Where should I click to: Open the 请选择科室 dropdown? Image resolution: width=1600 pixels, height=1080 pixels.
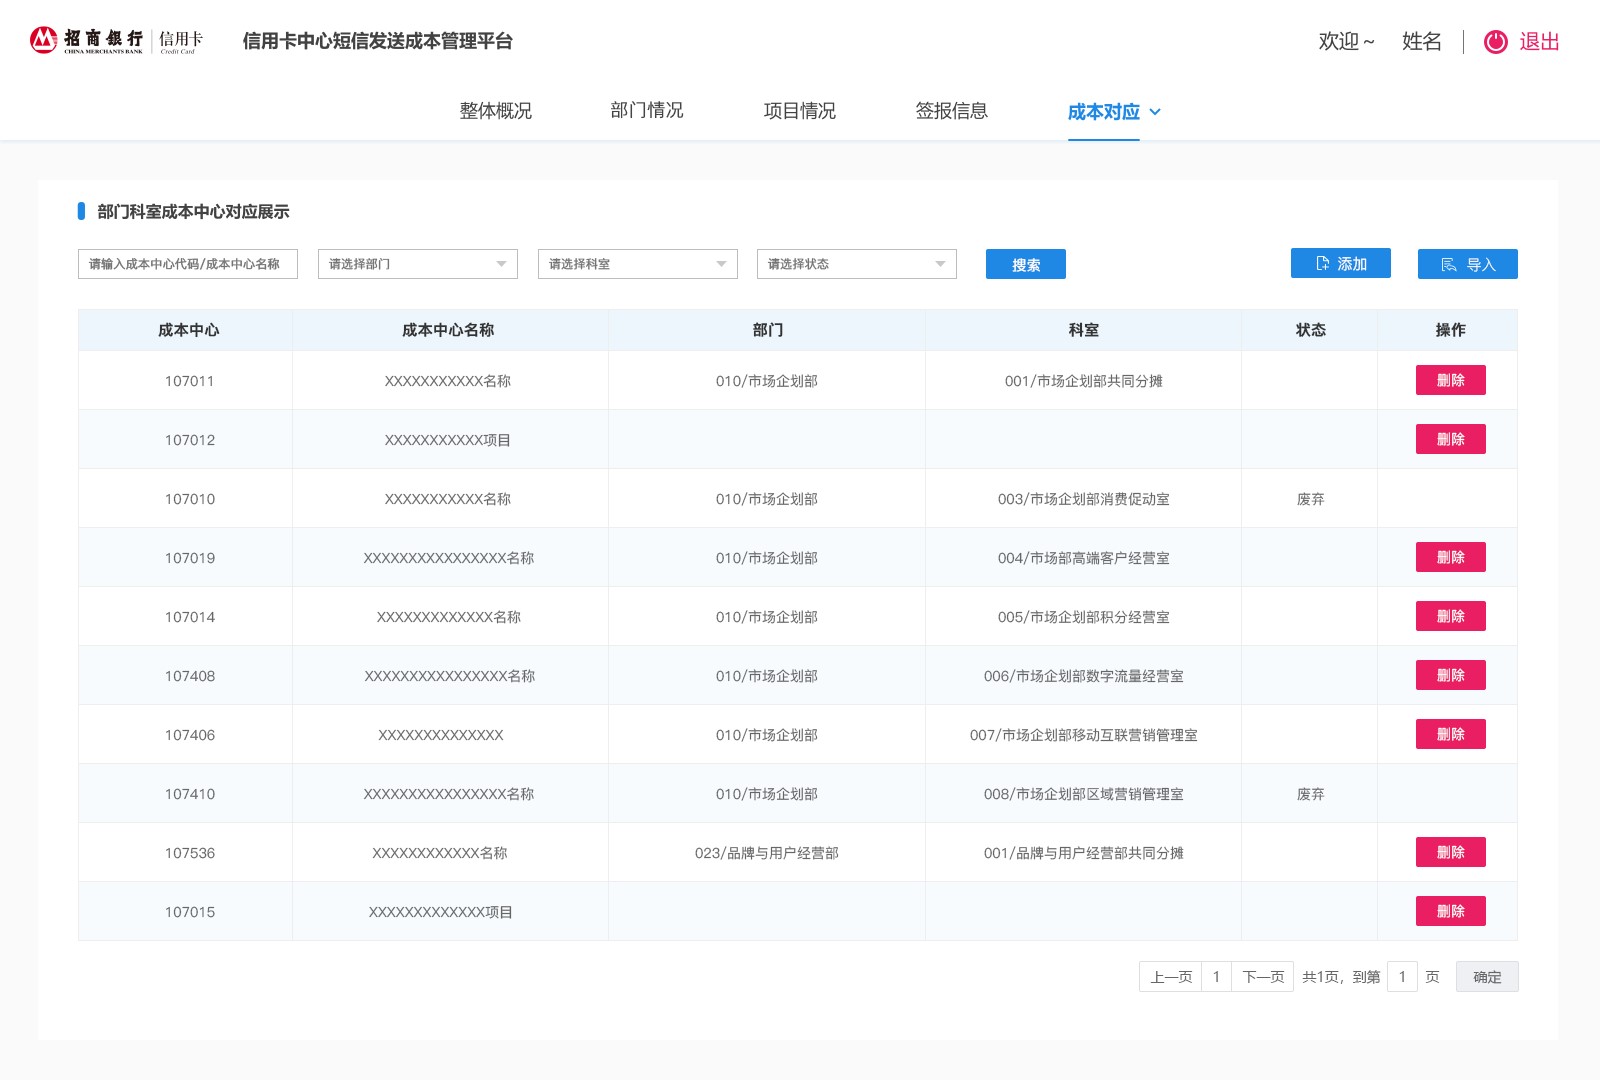click(638, 264)
